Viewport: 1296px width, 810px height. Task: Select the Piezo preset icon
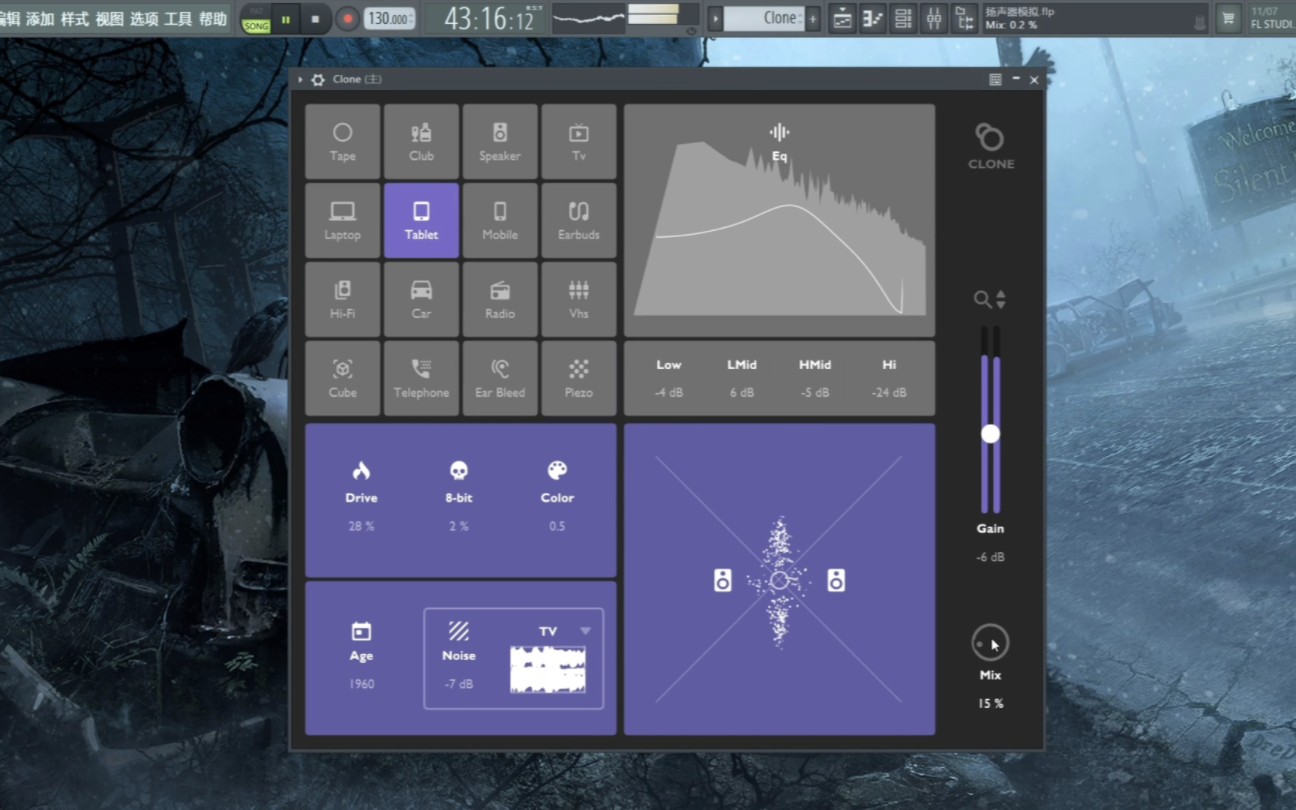pyautogui.click(x=579, y=378)
